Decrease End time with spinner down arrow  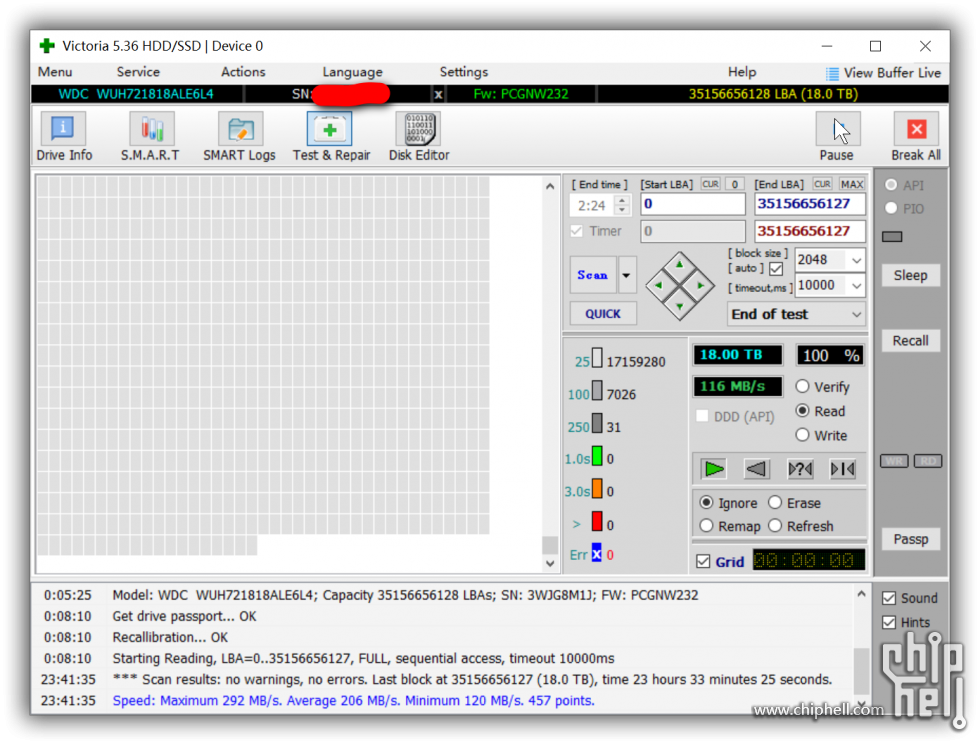point(622,210)
